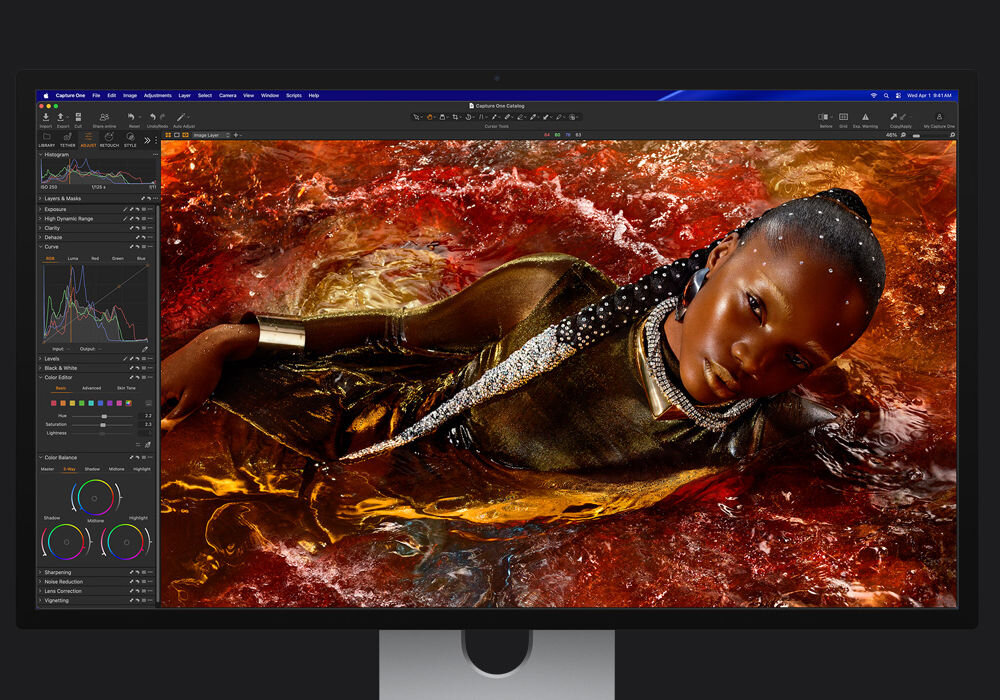Click the Export icon
The width and height of the screenshot is (1000, 700).
[61, 116]
